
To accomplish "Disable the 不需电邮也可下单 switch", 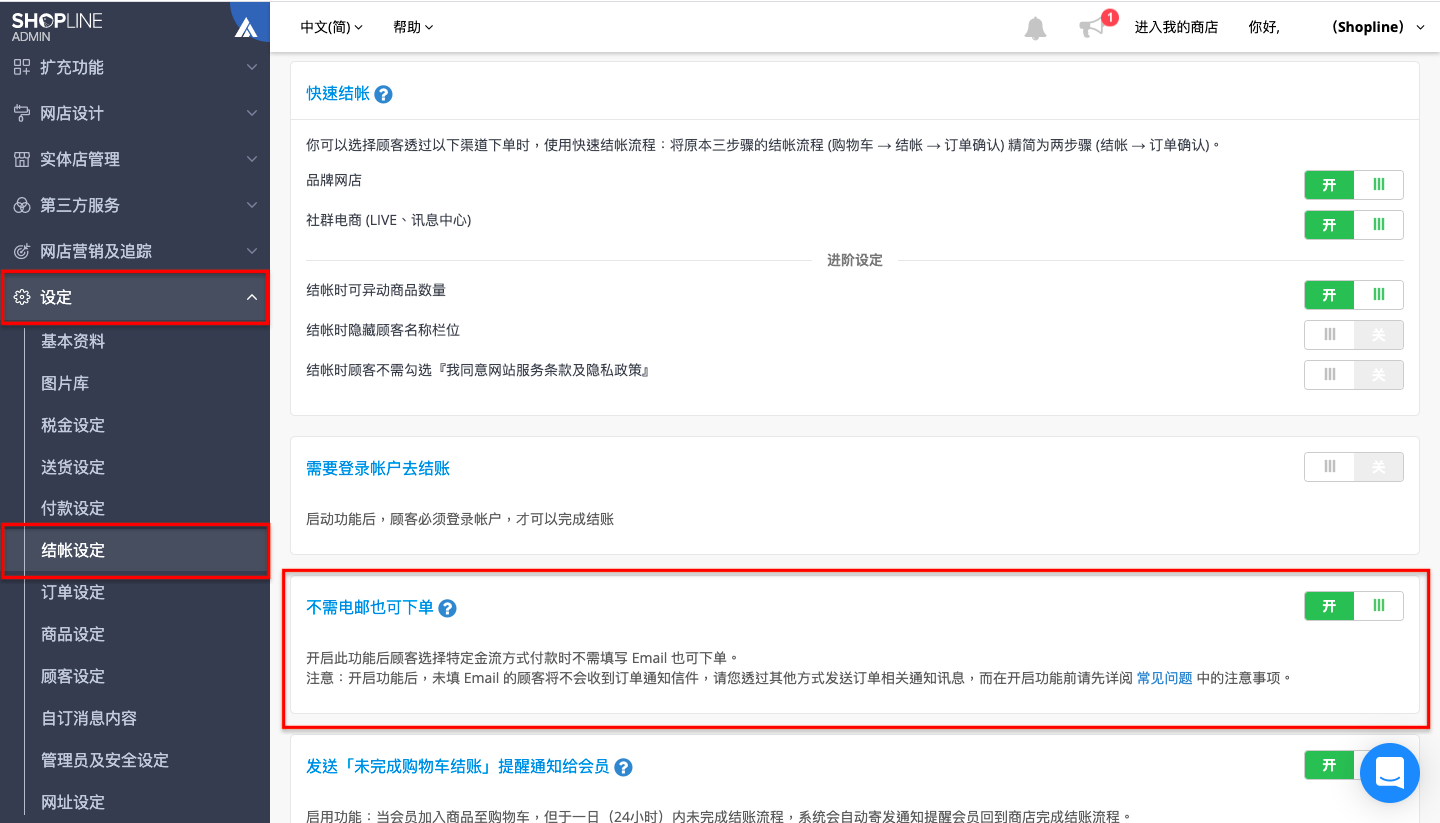I will click(x=1354, y=606).
